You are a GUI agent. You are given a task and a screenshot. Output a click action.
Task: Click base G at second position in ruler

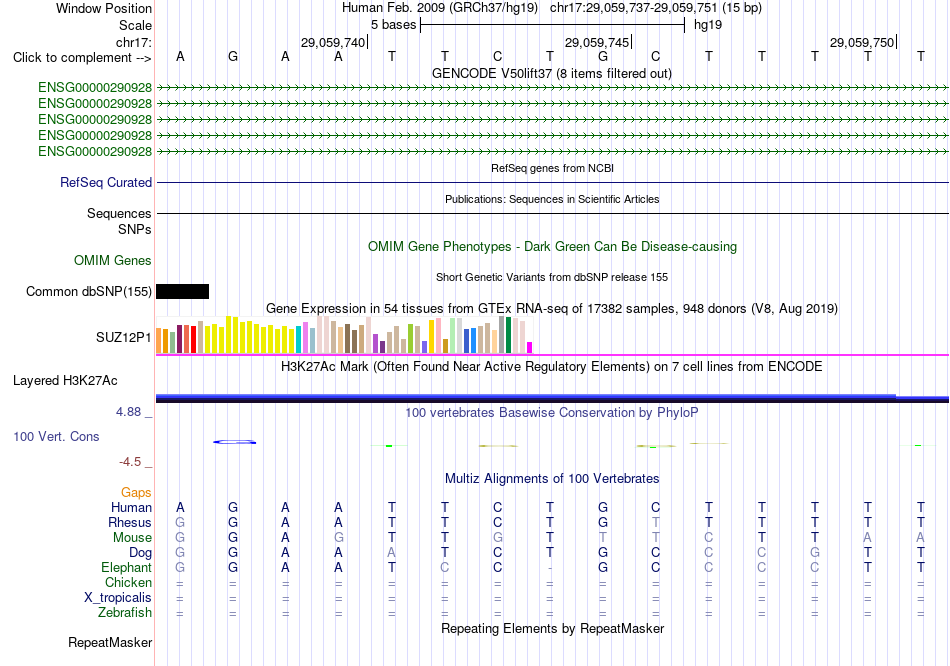(233, 56)
